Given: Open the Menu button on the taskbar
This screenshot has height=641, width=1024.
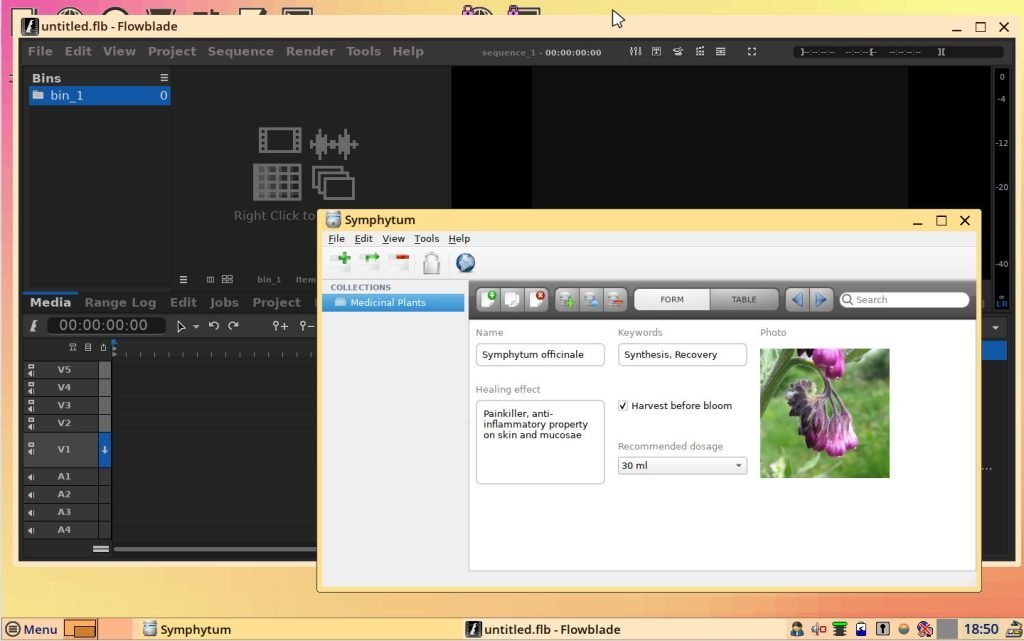Looking at the screenshot, I should tap(31, 629).
